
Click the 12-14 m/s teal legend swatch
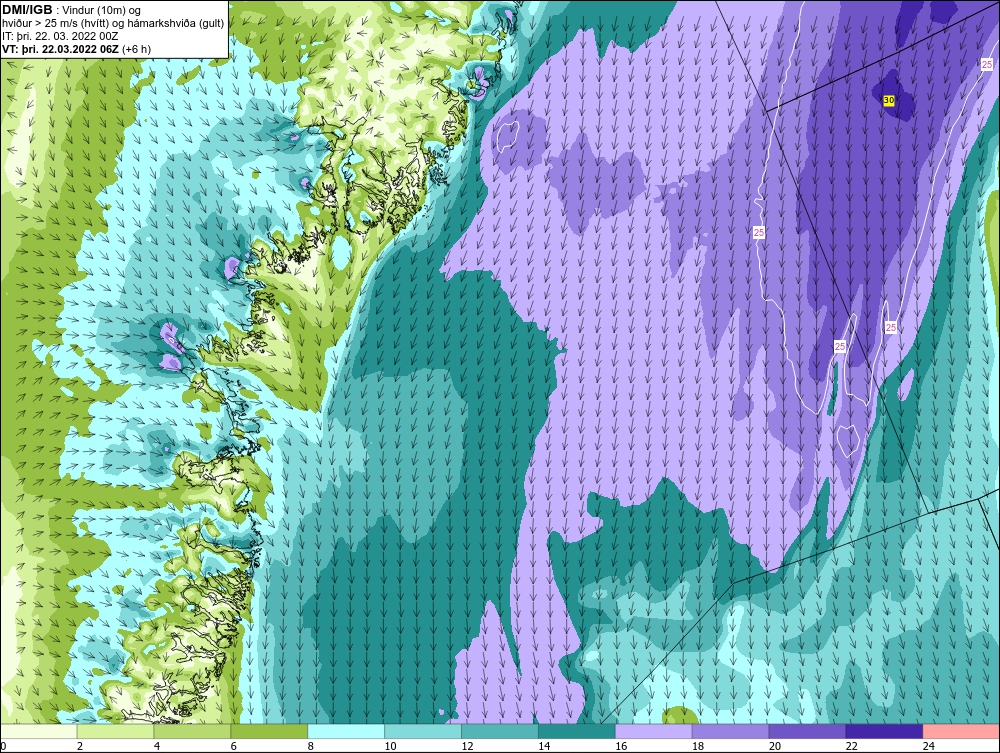tap(499, 731)
